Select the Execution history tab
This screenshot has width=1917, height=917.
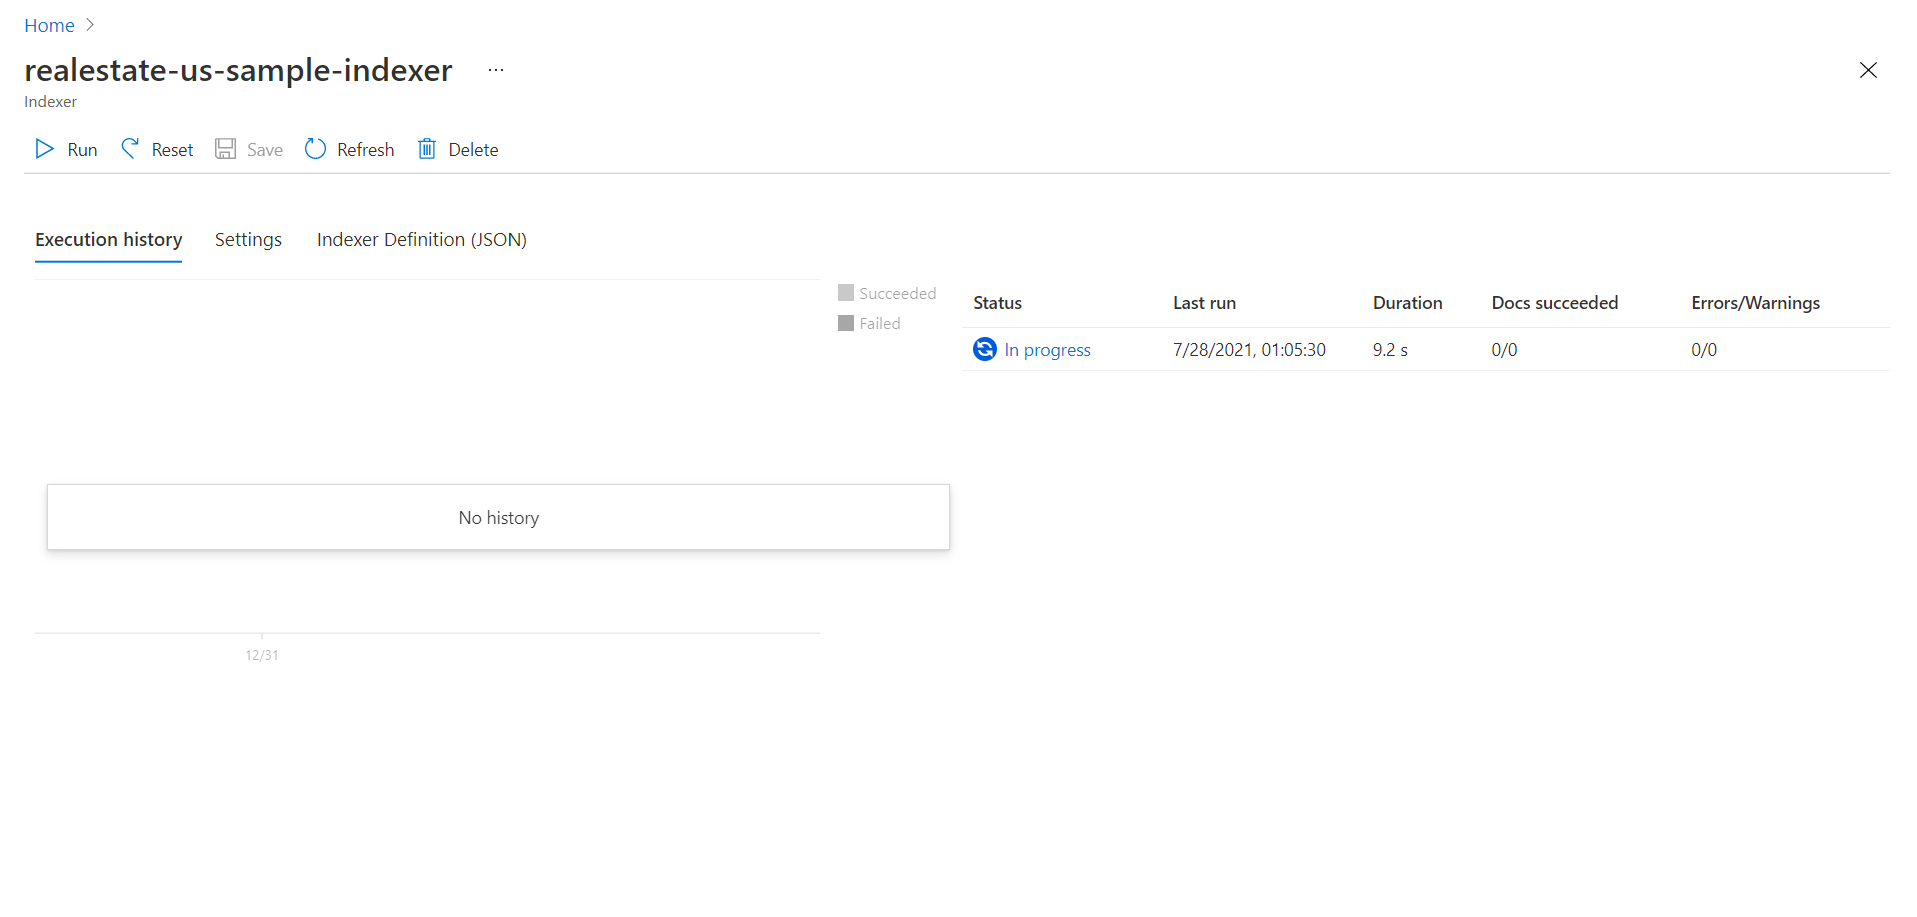click(x=108, y=240)
